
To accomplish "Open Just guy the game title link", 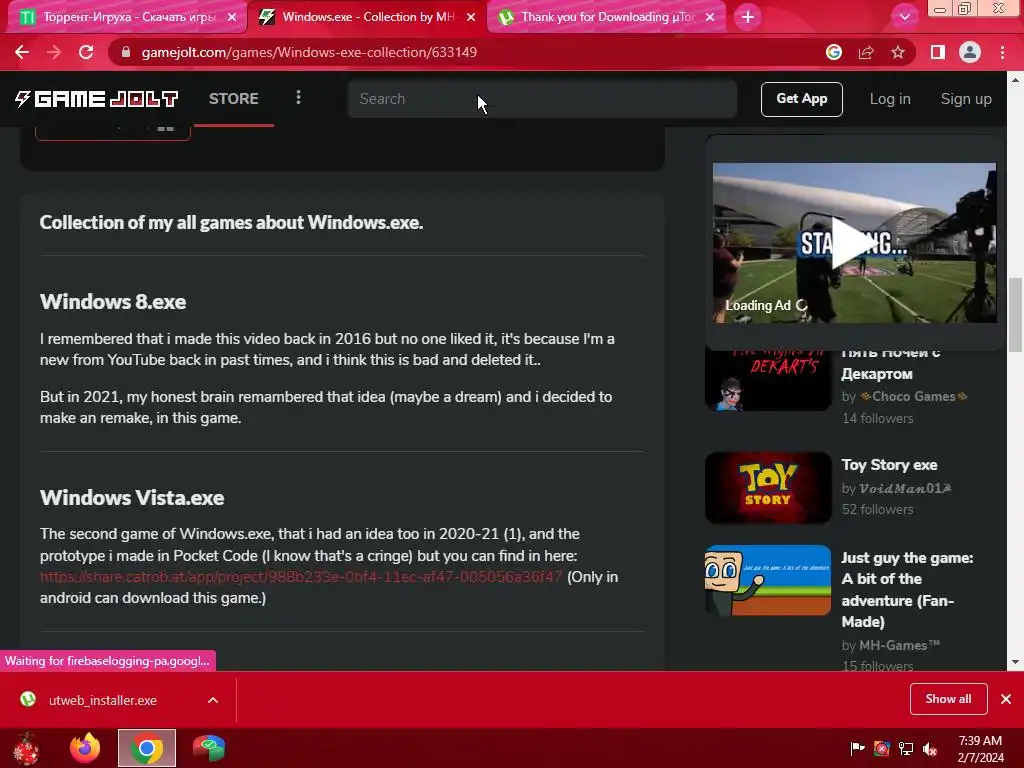I will (x=907, y=590).
